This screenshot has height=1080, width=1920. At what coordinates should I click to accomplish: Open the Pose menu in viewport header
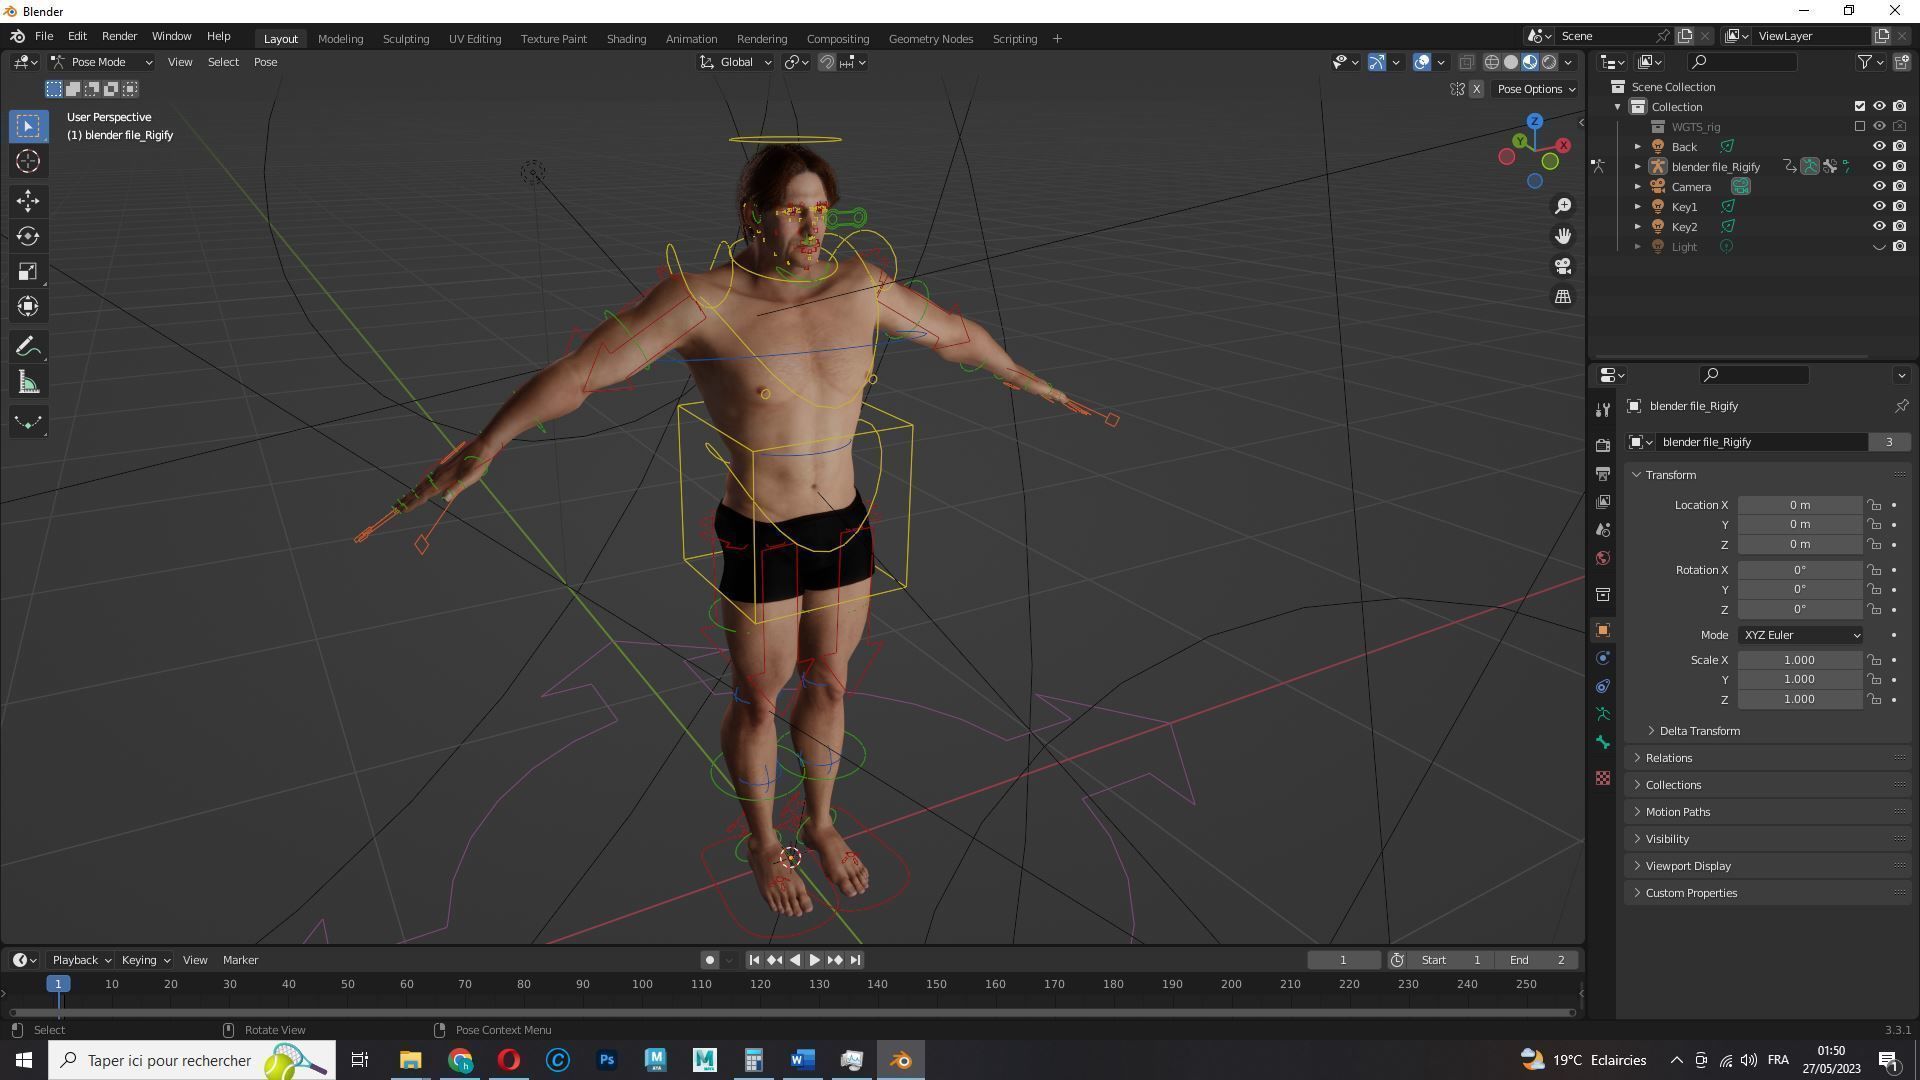tap(265, 62)
